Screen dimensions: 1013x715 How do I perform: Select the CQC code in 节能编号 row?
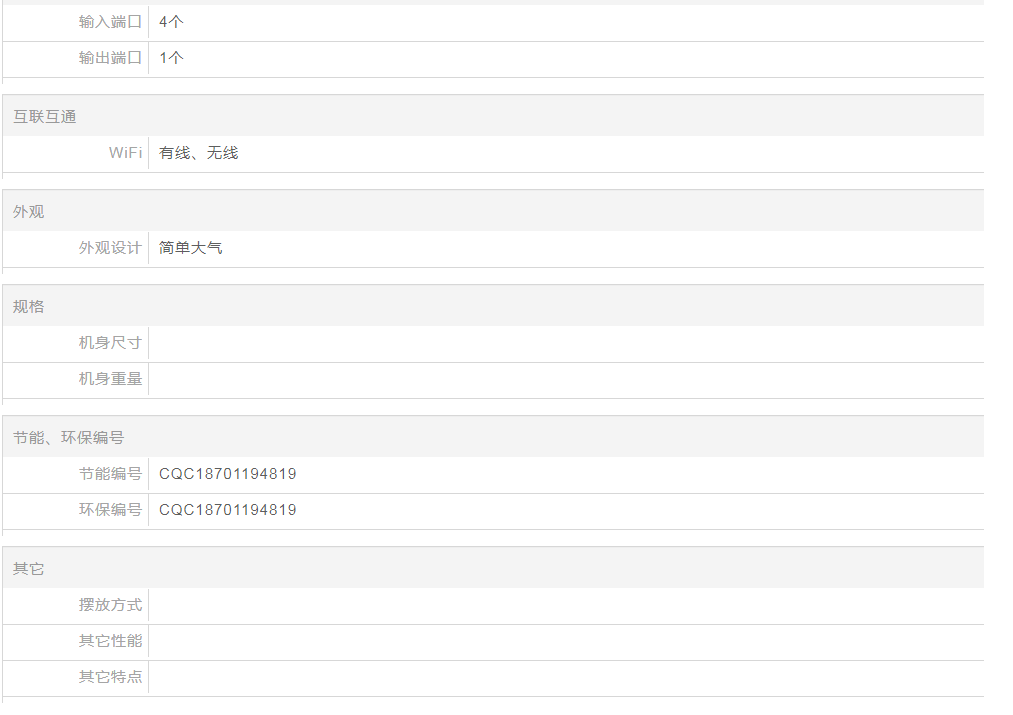(227, 474)
